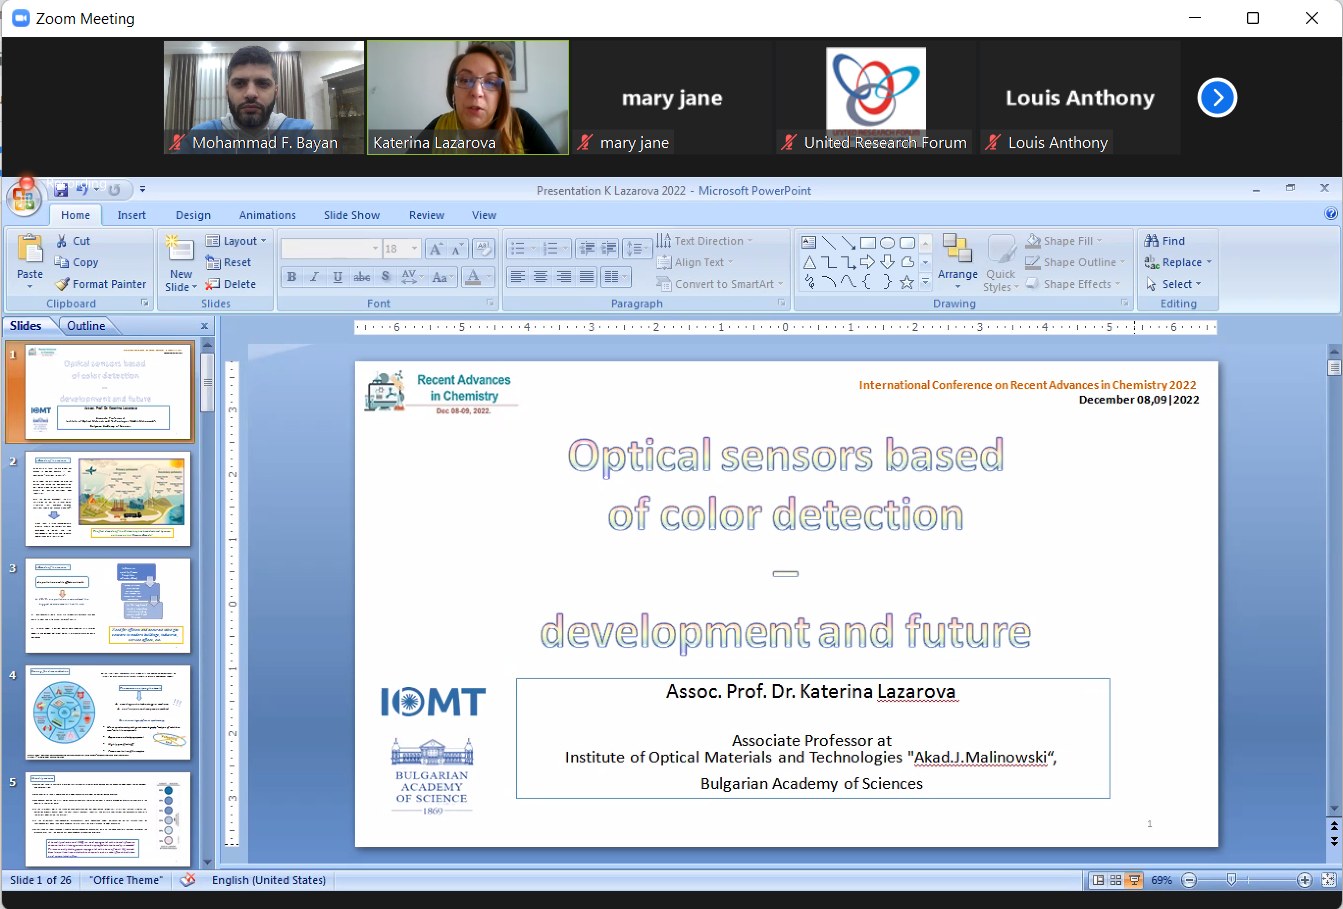
Task: Click the Find binoculars icon
Action: 1152,241
